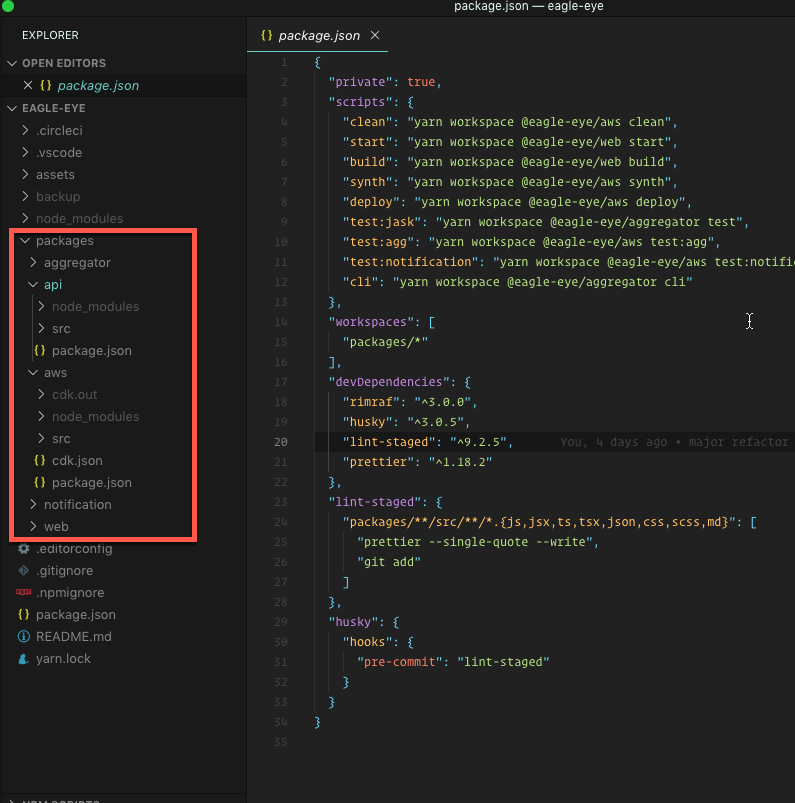Click the git blame annotation 'You, 4 days ago'

pyautogui.click(x=614, y=442)
